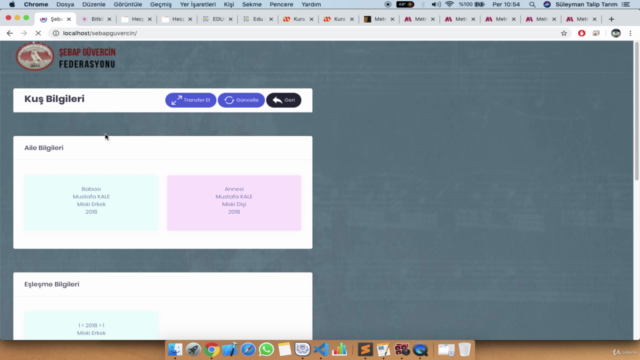
Task: Click the Şebap Güvercin Federasyonu logo
Action: click(66, 57)
